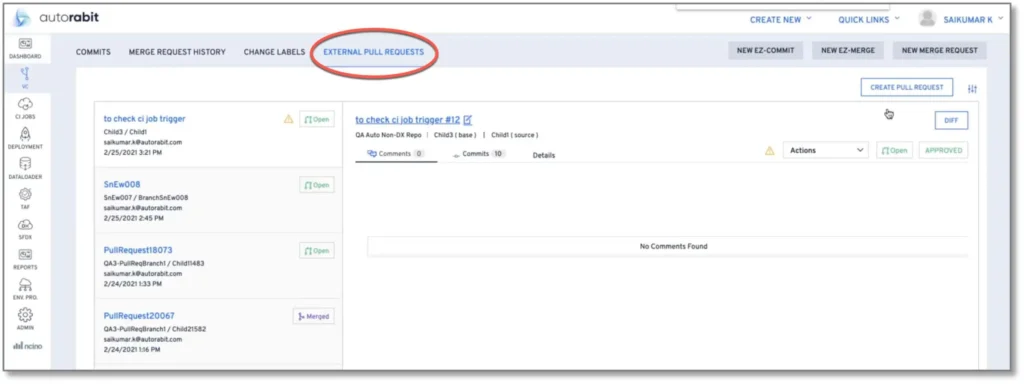This screenshot has height=384, width=1024.
Task: Show the Commits 10 tab of pull request
Action: (x=479, y=154)
